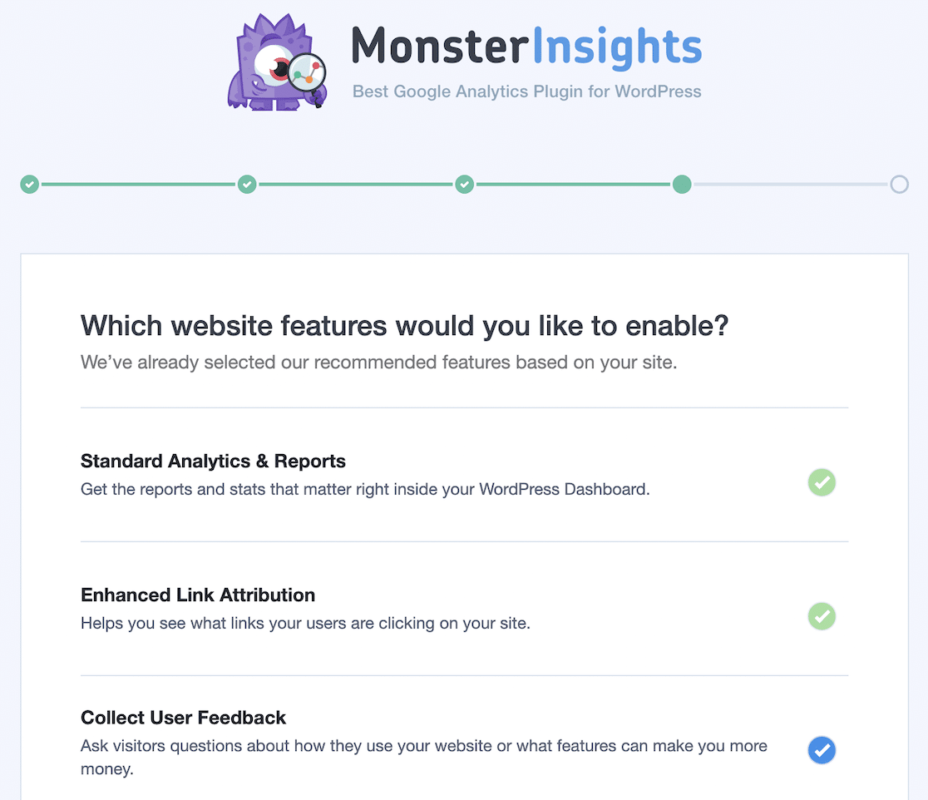Viewport: 928px width, 800px height.
Task: Click the 'Which website features' page heading
Action: tap(404, 326)
